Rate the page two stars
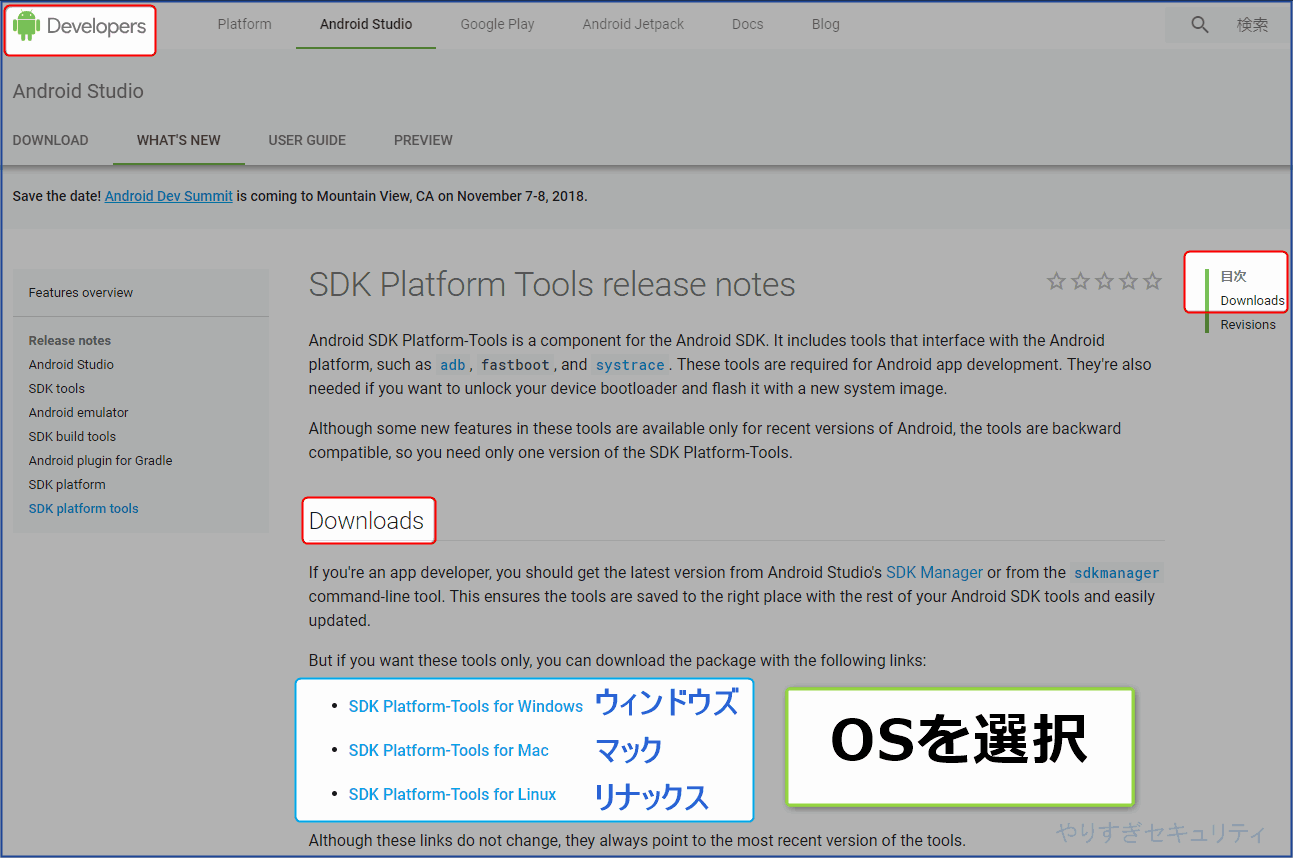1293x858 pixels. click(1080, 281)
